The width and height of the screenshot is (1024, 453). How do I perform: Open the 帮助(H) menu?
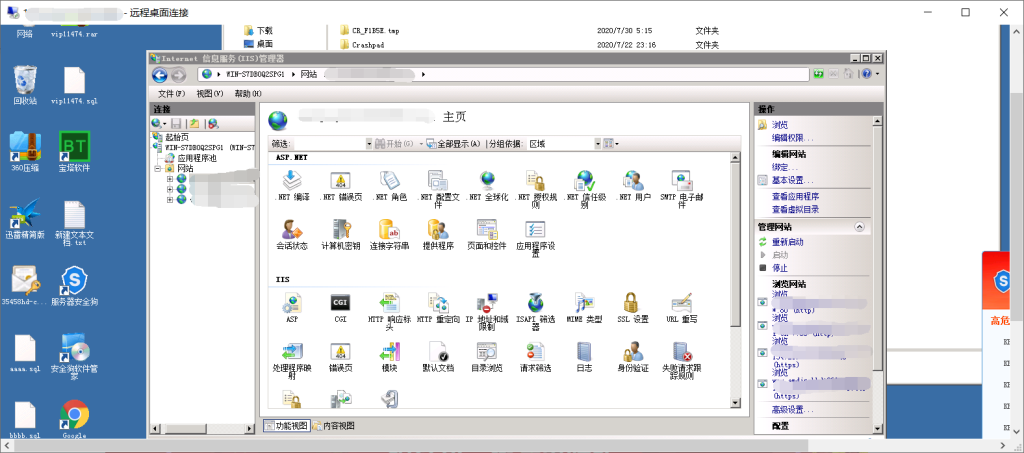click(x=248, y=93)
